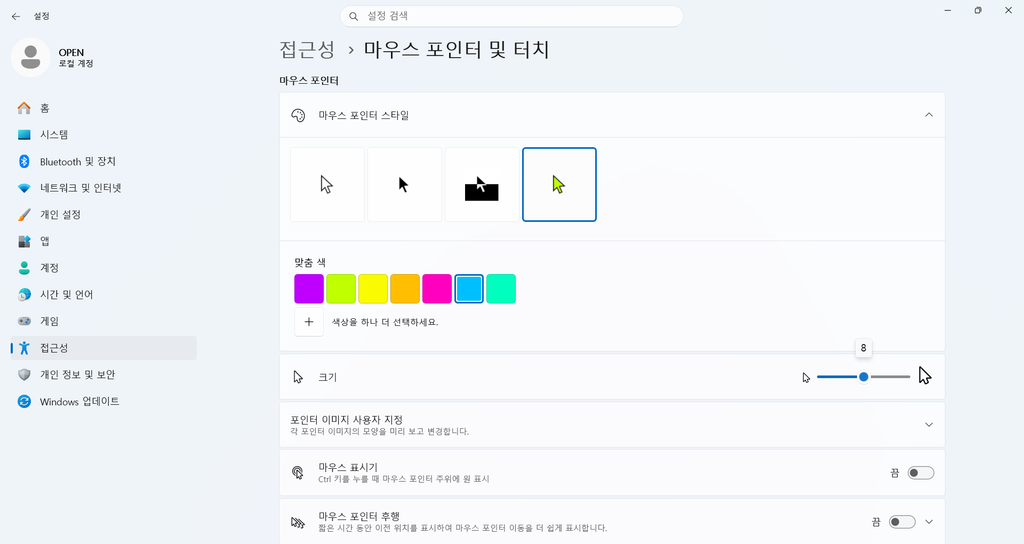Click the OPEN 로컬 계정 account name
Screen dimensions: 1024x544
click(76, 57)
